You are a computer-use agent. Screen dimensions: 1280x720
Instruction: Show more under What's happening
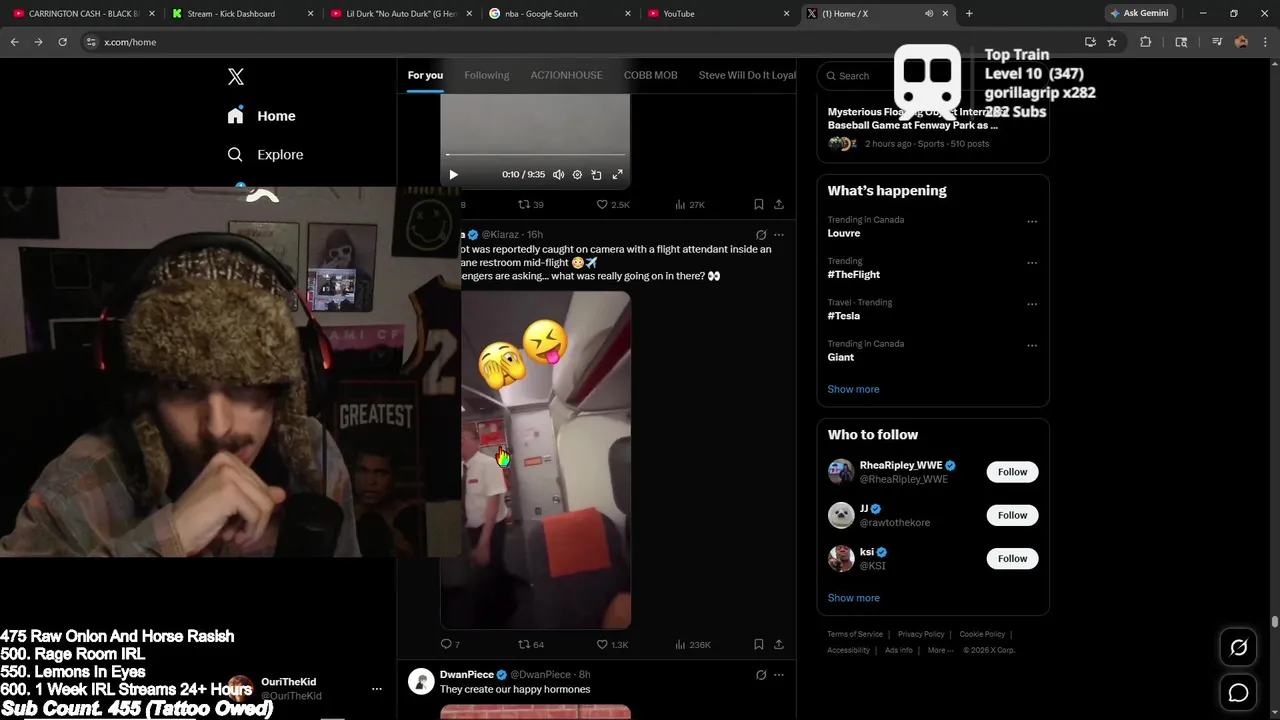pos(853,389)
